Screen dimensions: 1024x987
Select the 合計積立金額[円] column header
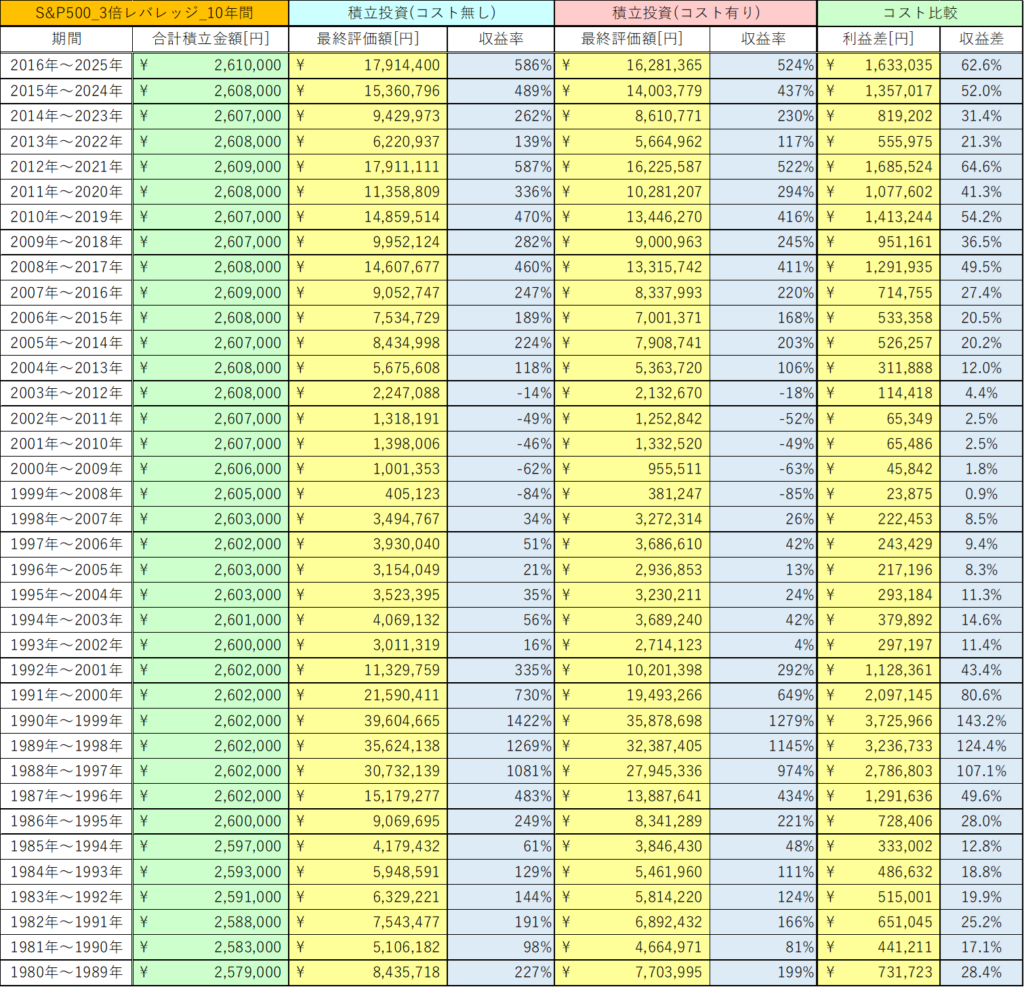point(210,39)
